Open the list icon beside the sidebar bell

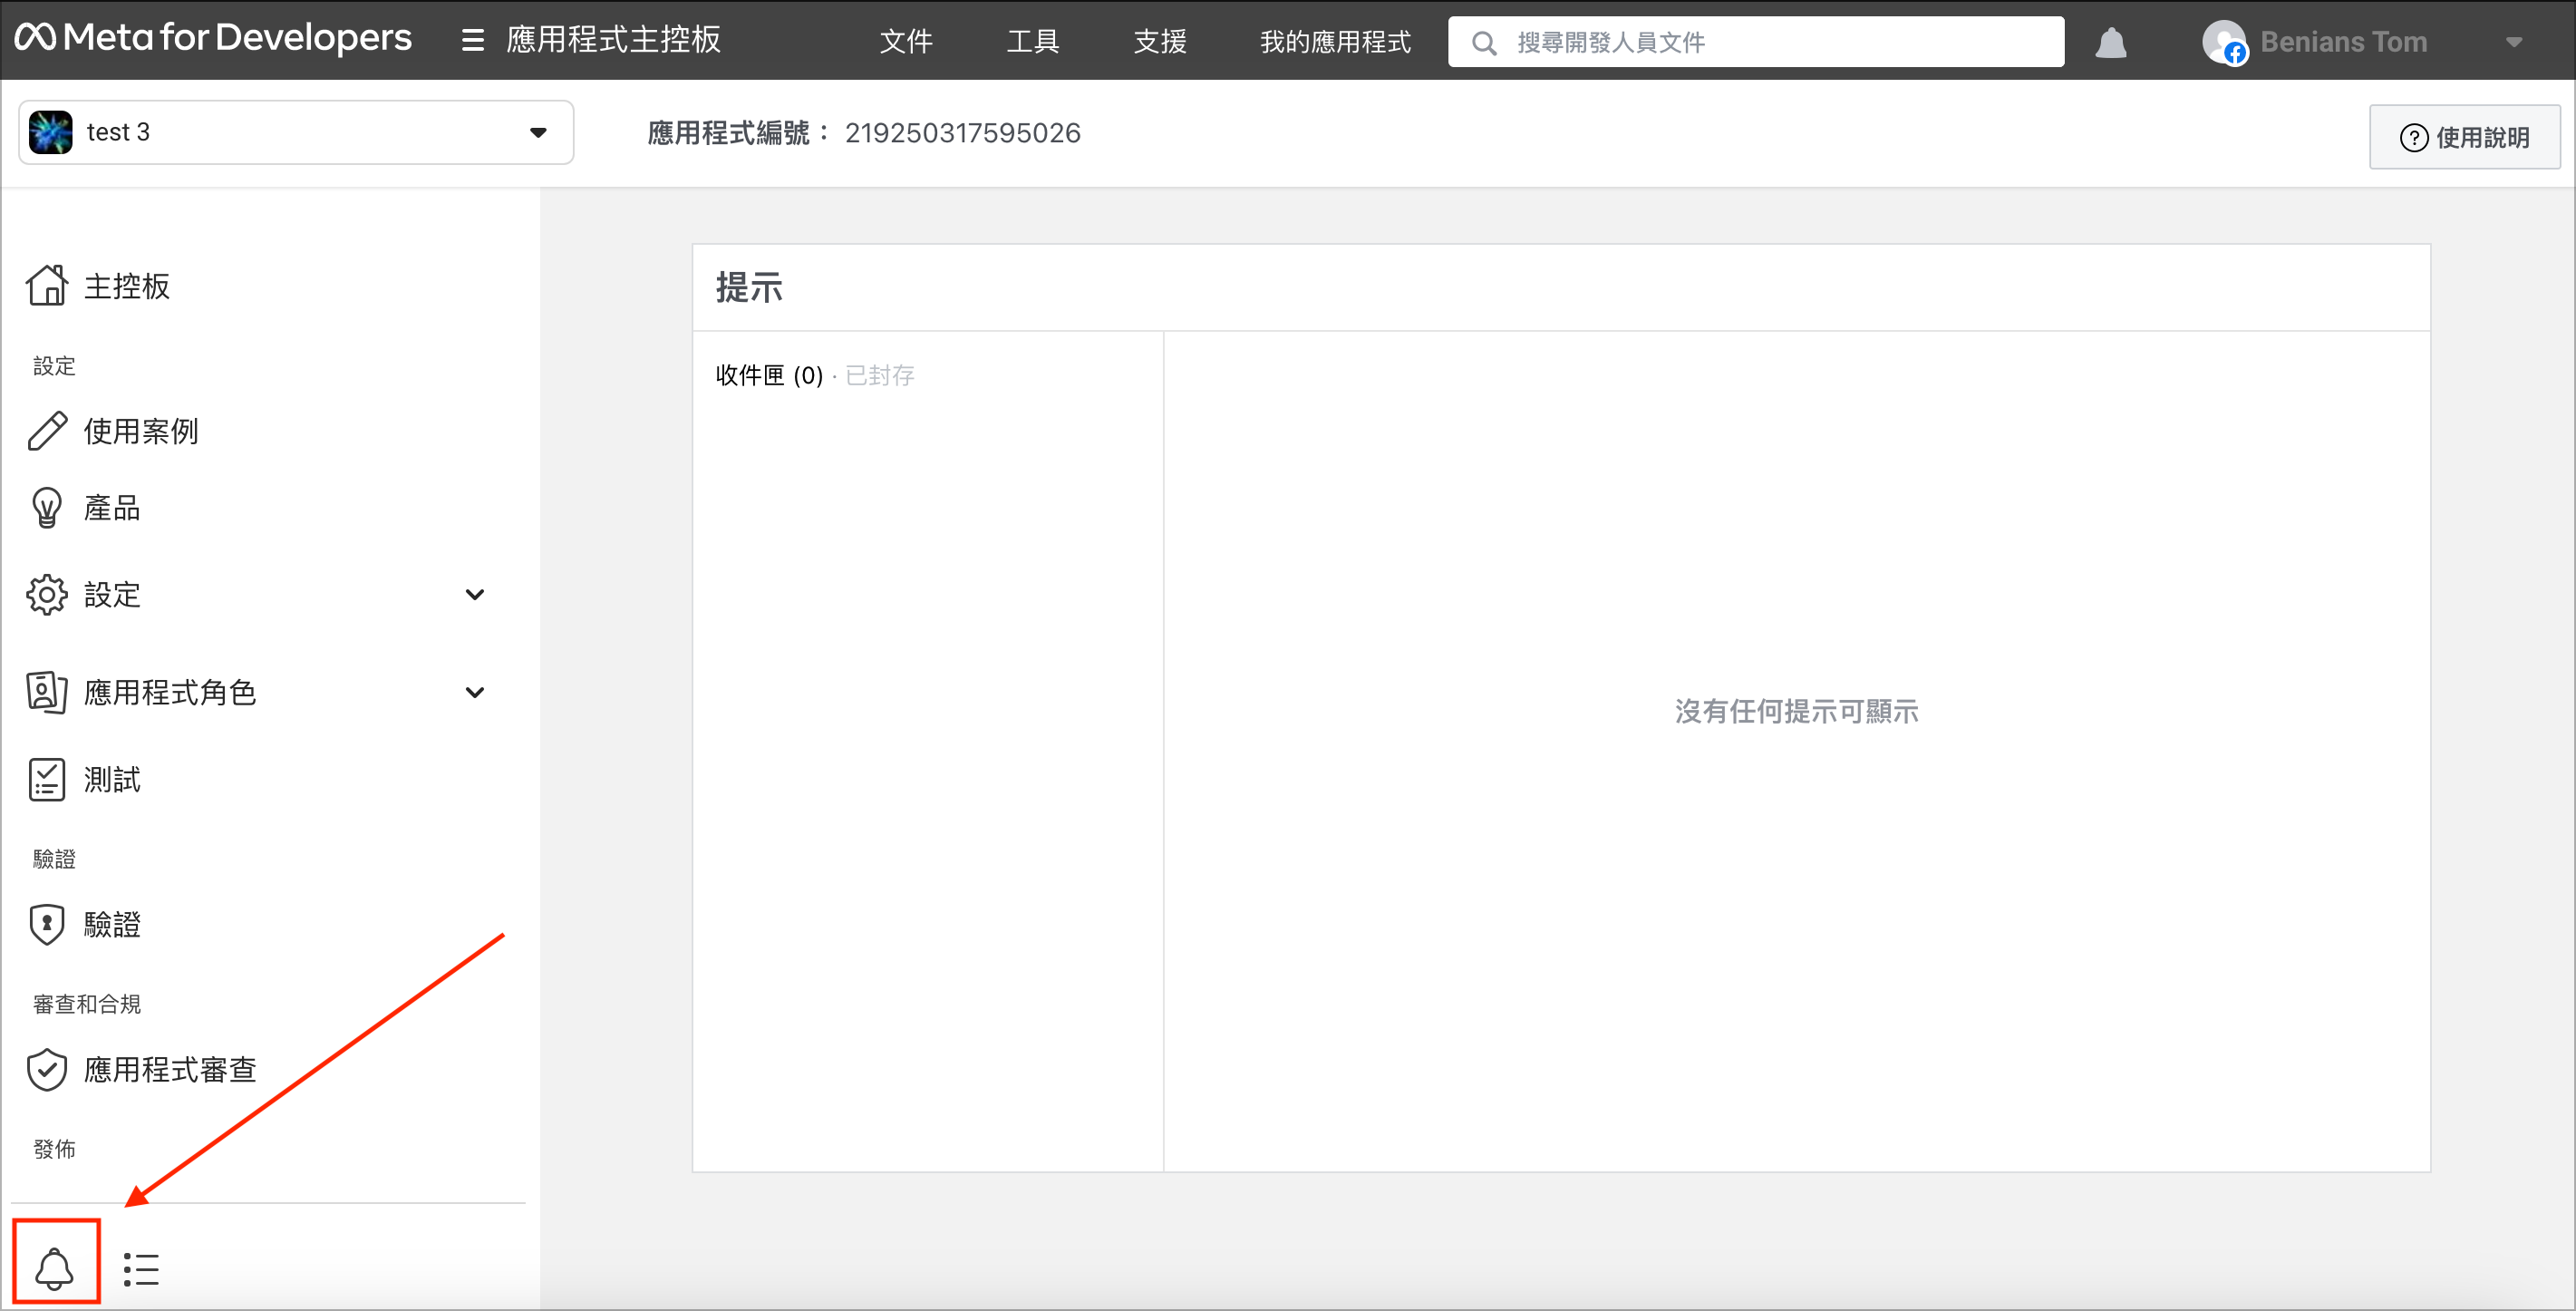141,1269
